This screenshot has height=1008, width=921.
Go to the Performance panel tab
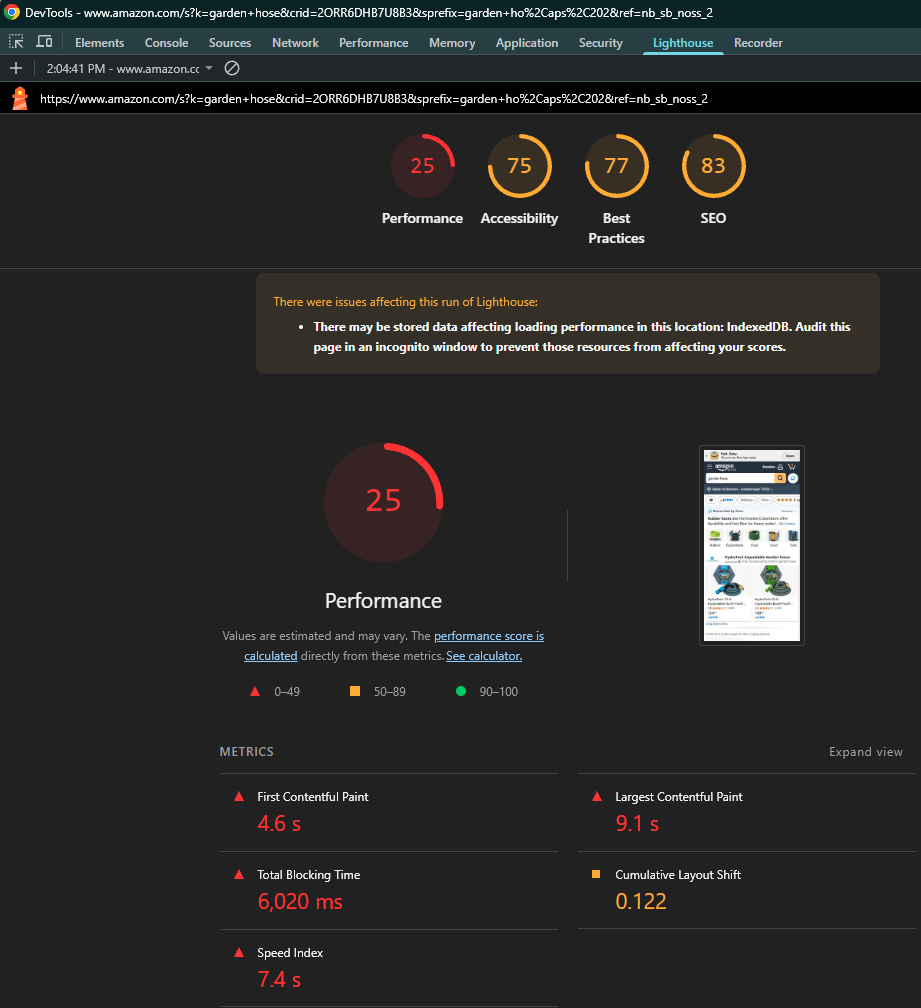pyautogui.click(x=373, y=42)
